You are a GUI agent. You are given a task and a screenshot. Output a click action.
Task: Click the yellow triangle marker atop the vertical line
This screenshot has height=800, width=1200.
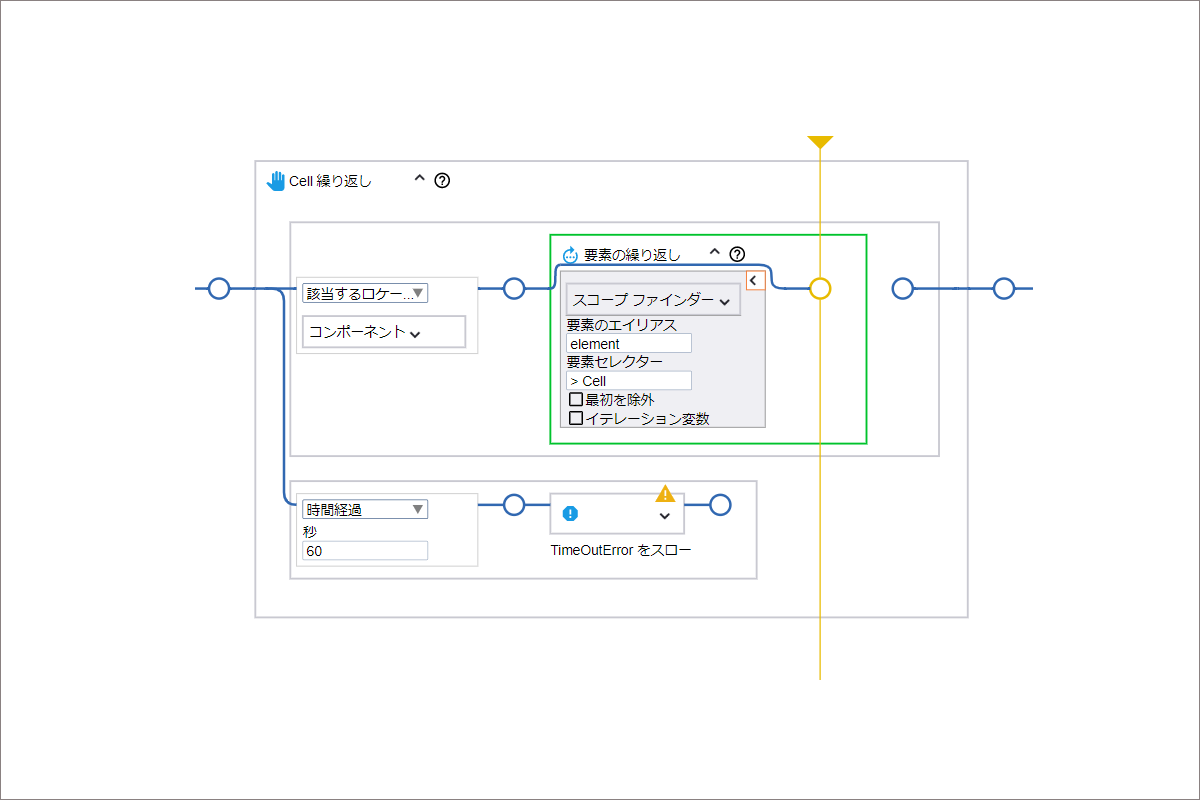(820, 142)
